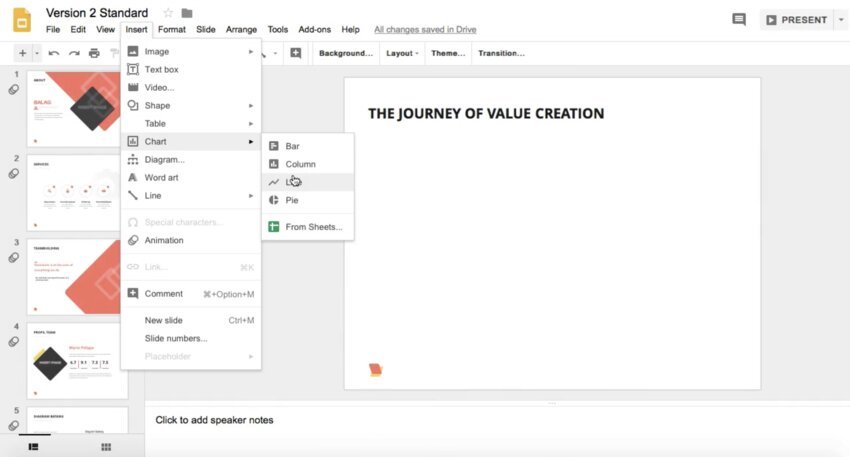This screenshot has height=457, width=850.
Task: Choose Bar chart option
Action: point(292,146)
